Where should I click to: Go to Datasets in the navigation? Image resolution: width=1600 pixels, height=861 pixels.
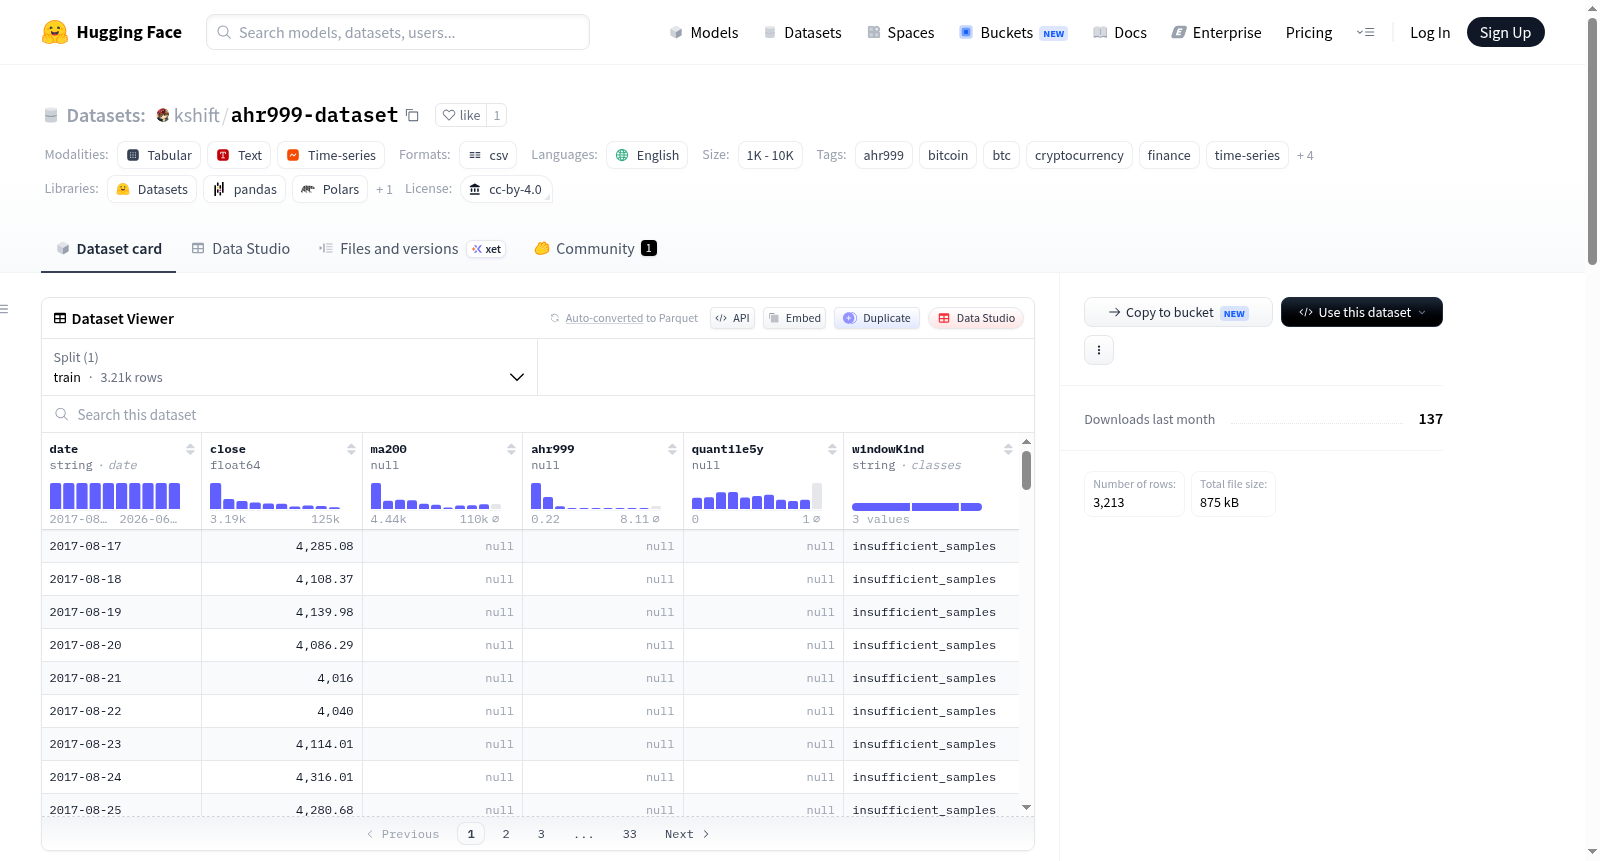[802, 33]
